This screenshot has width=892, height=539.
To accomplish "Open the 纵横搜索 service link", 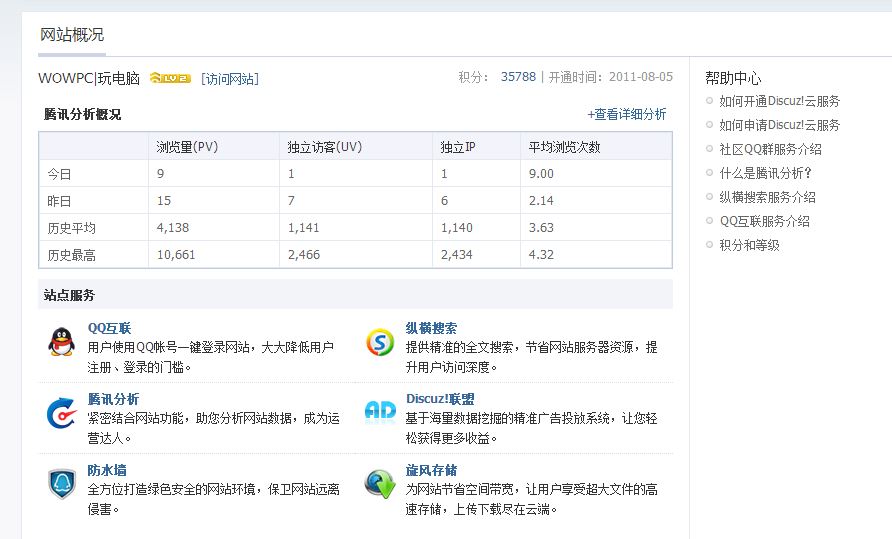I will pos(431,328).
